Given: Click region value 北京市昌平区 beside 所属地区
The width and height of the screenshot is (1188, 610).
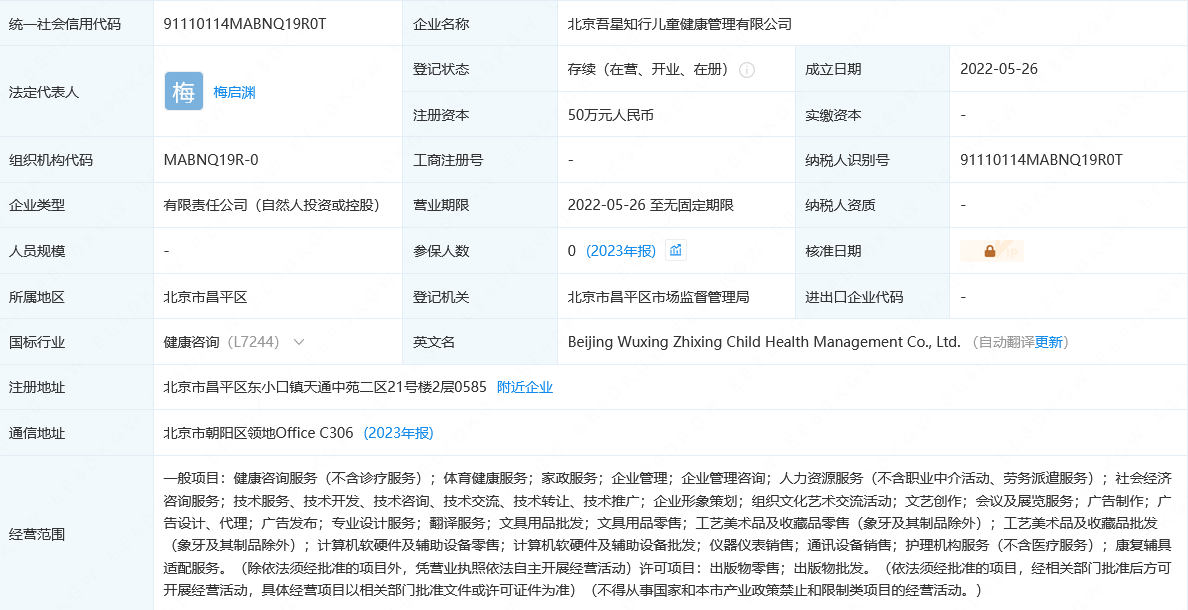Looking at the screenshot, I should coord(206,296).
